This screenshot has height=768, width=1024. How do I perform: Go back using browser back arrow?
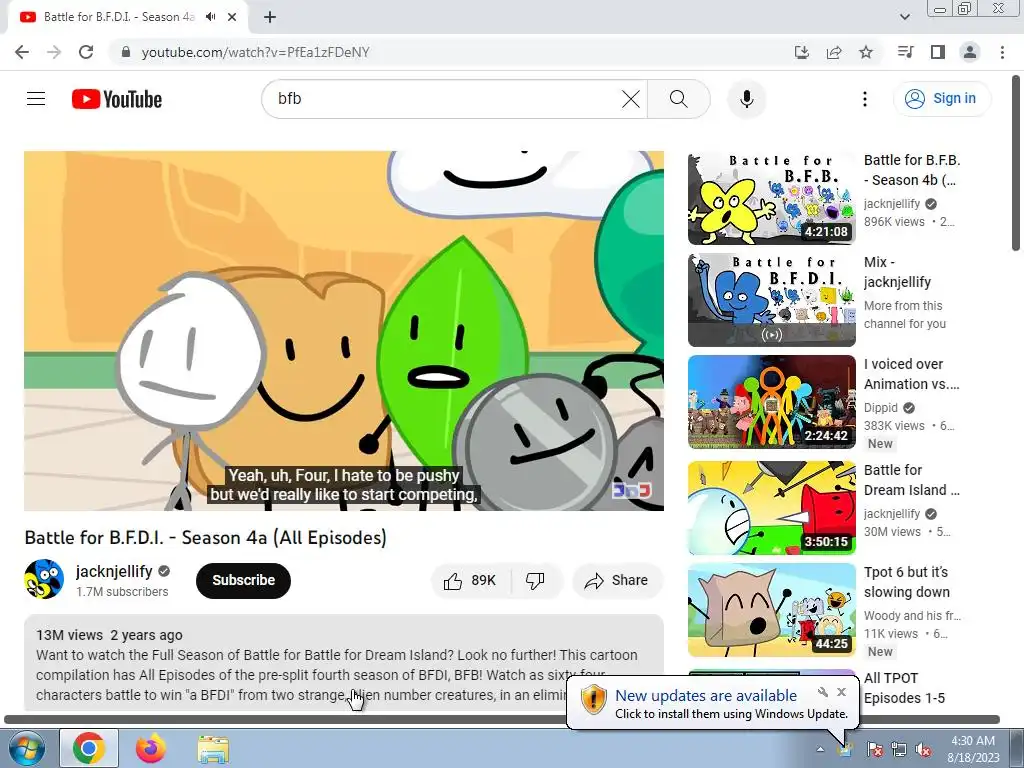22,52
